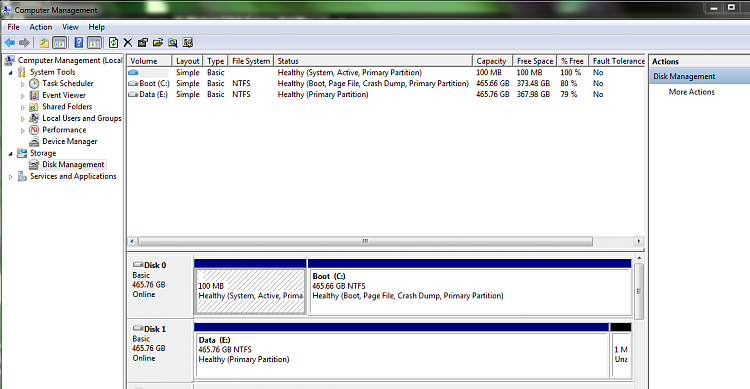This screenshot has height=389, width=750.
Task: Select the Boot (C:) partition block on Disk 0
Action: [470, 287]
